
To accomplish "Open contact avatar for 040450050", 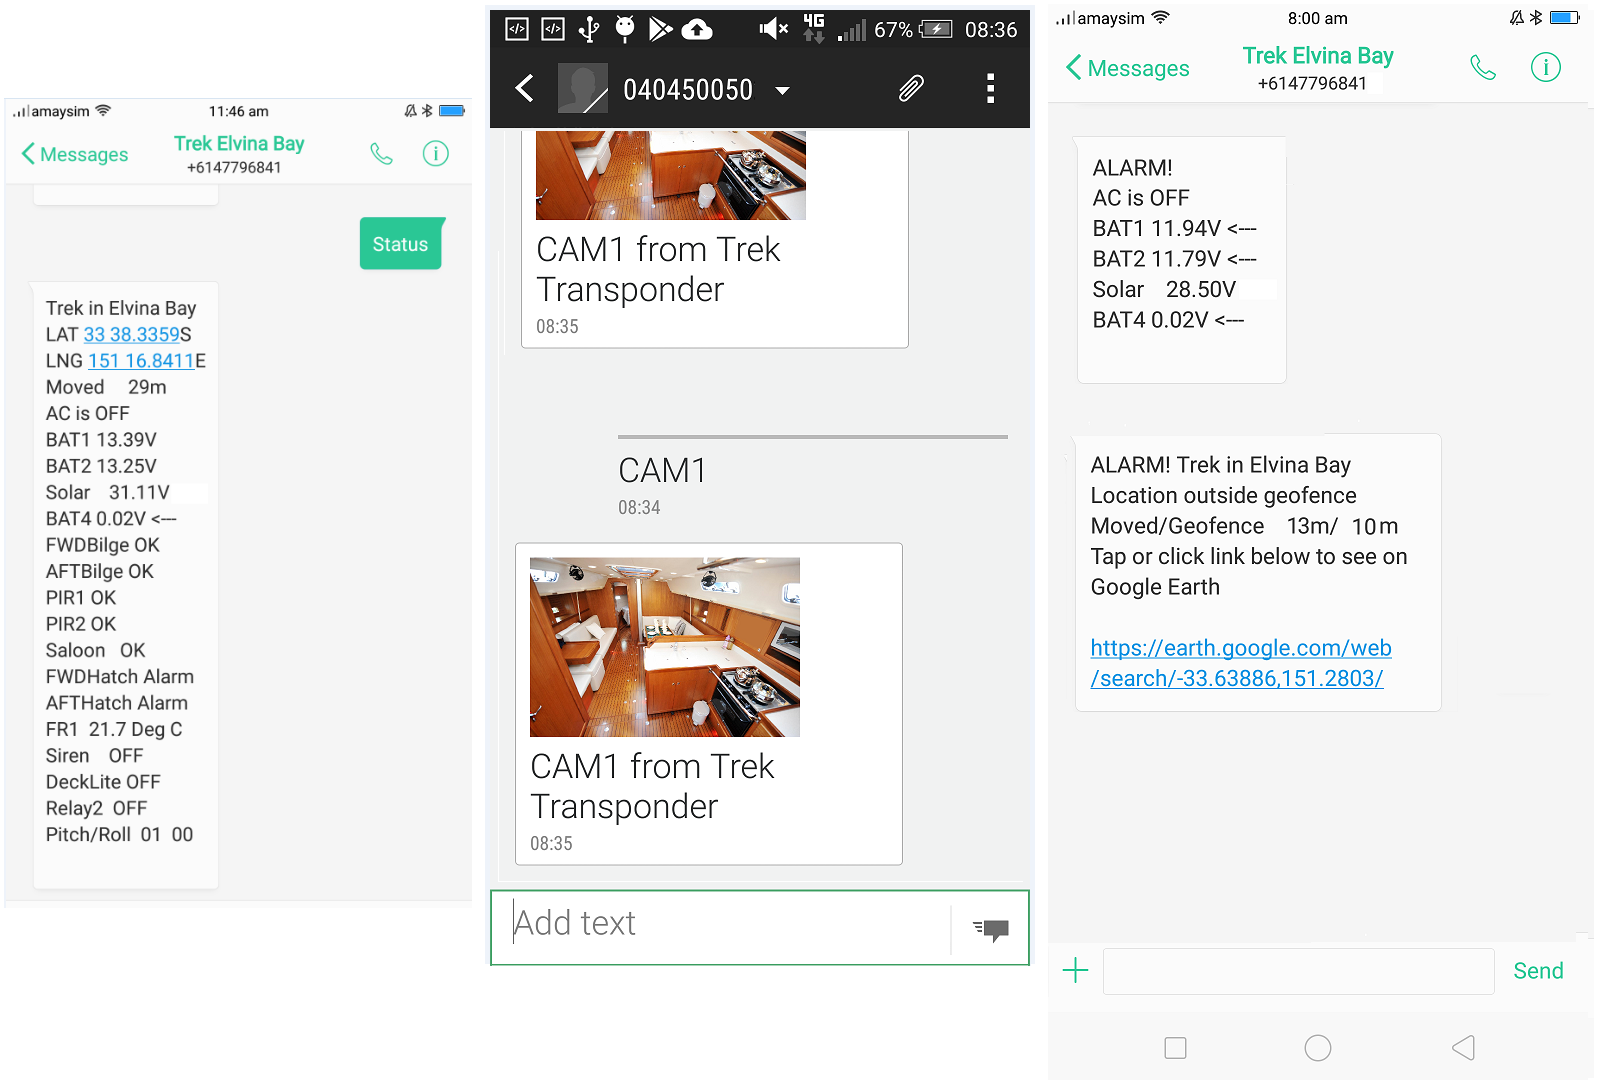I will pyautogui.click(x=582, y=88).
